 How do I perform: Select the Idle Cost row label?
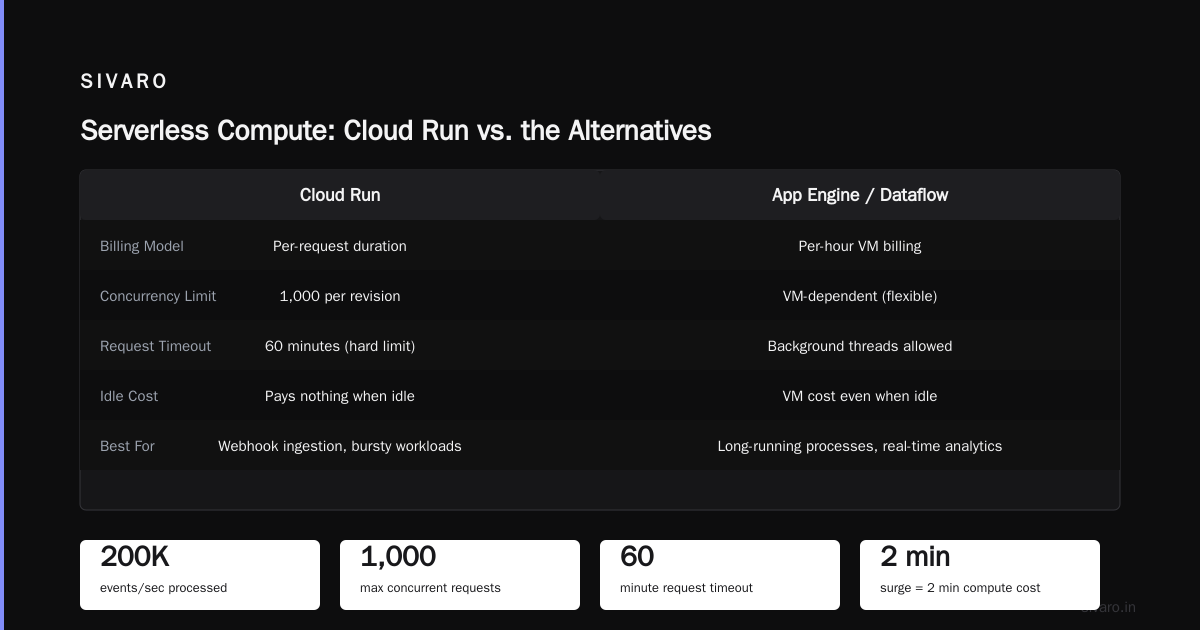[129, 396]
